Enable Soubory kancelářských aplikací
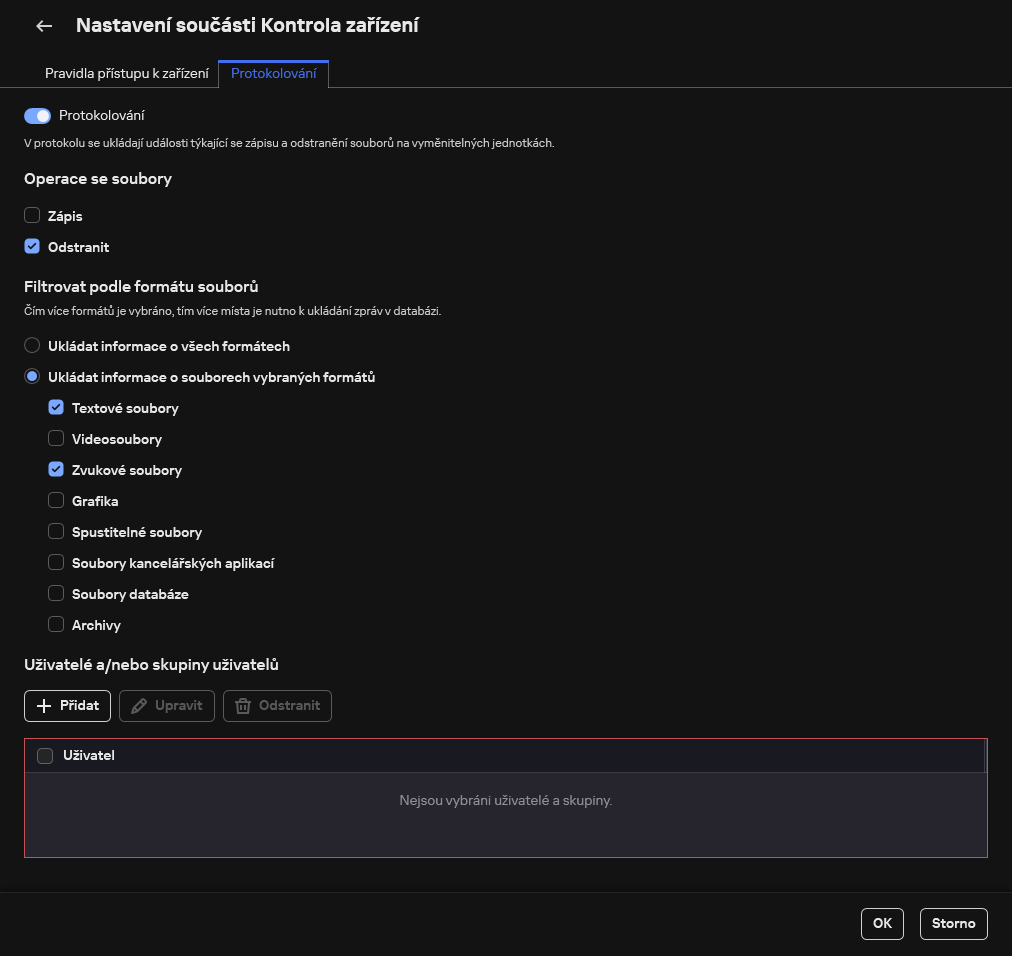 tap(56, 562)
